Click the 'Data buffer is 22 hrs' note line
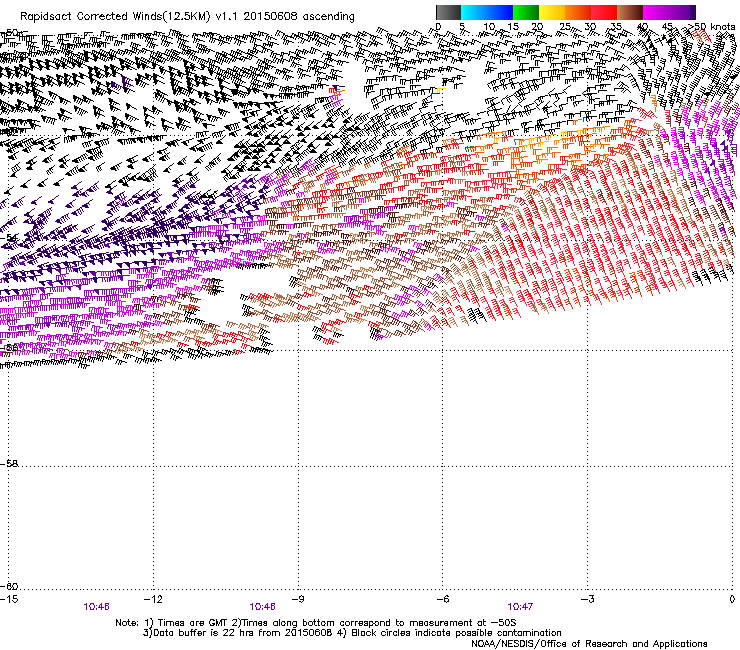The width and height of the screenshot is (740, 650). (352, 633)
